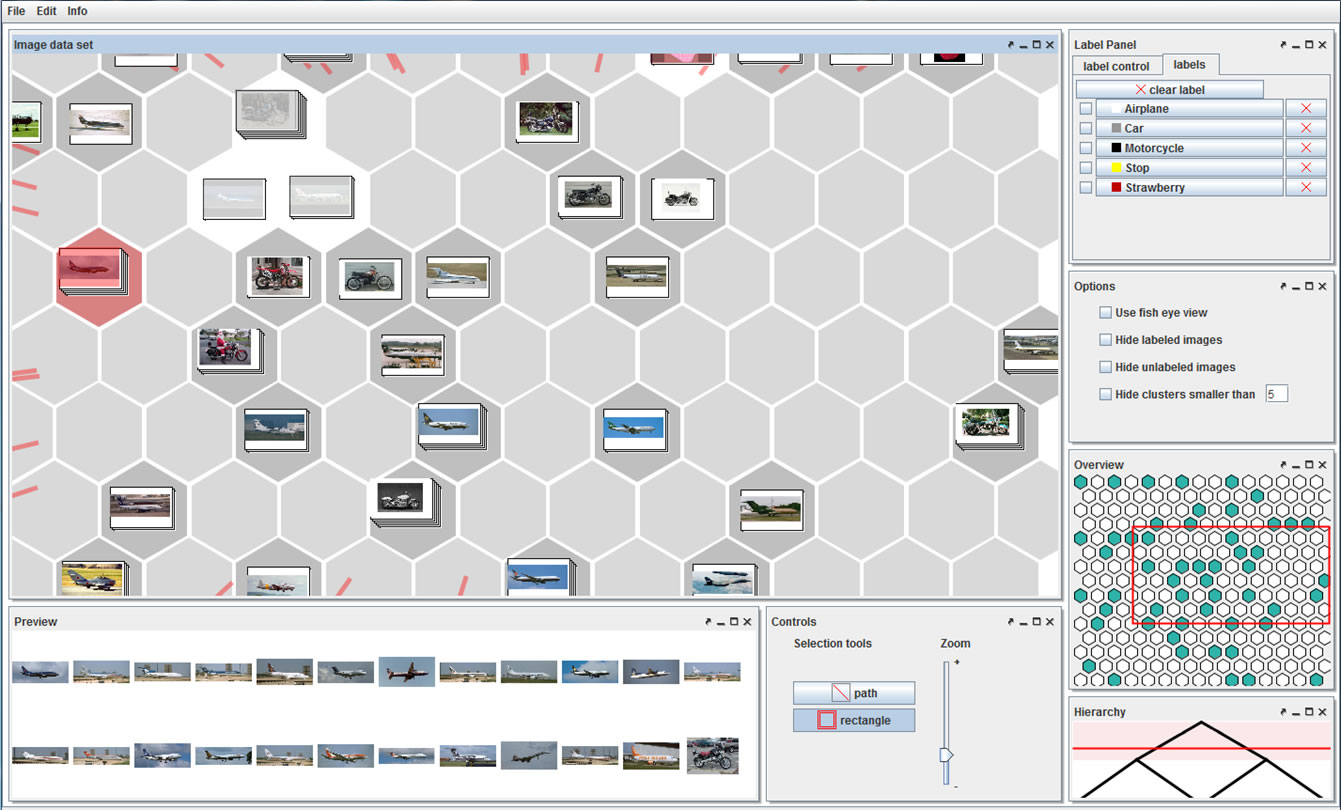The width and height of the screenshot is (1341, 810).
Task: Enable Hide clusters smaller than checkbox
Action: pyautogui.click(x=1105, y=394)
